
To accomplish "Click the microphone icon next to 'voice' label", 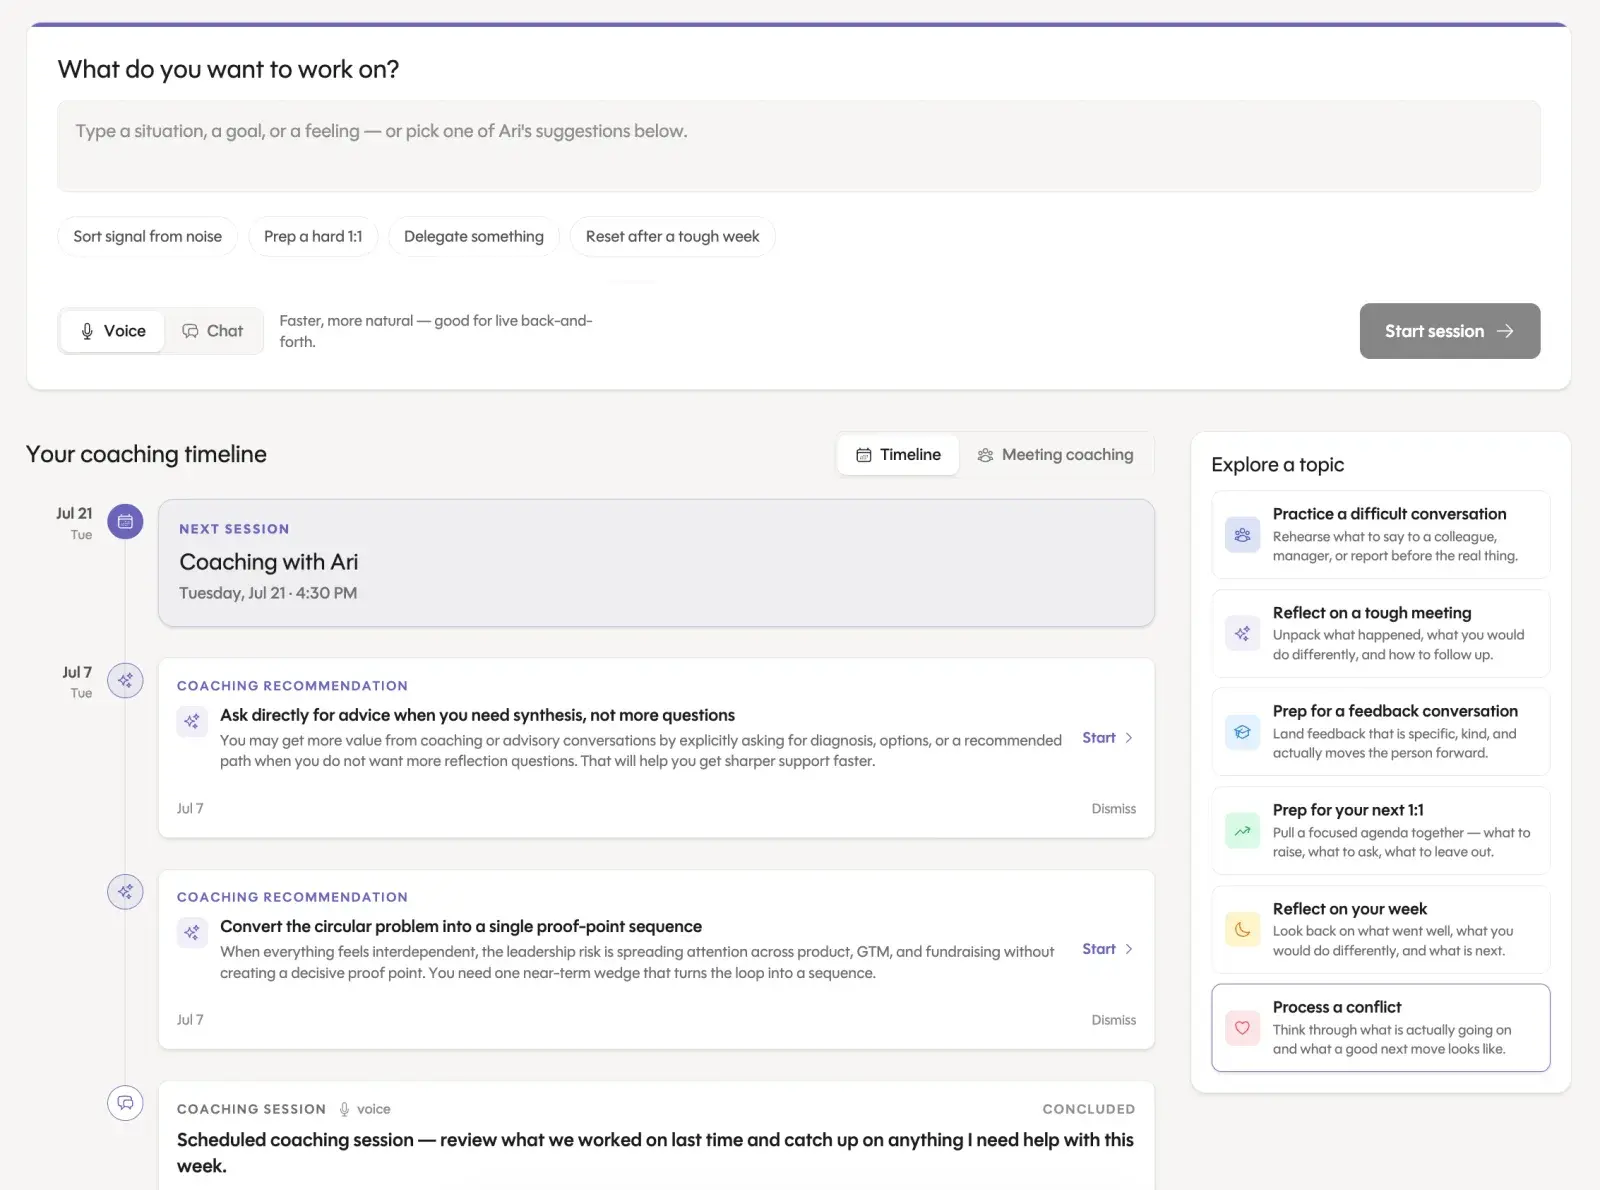I will pyautogui.click(x=344, y=1109).
